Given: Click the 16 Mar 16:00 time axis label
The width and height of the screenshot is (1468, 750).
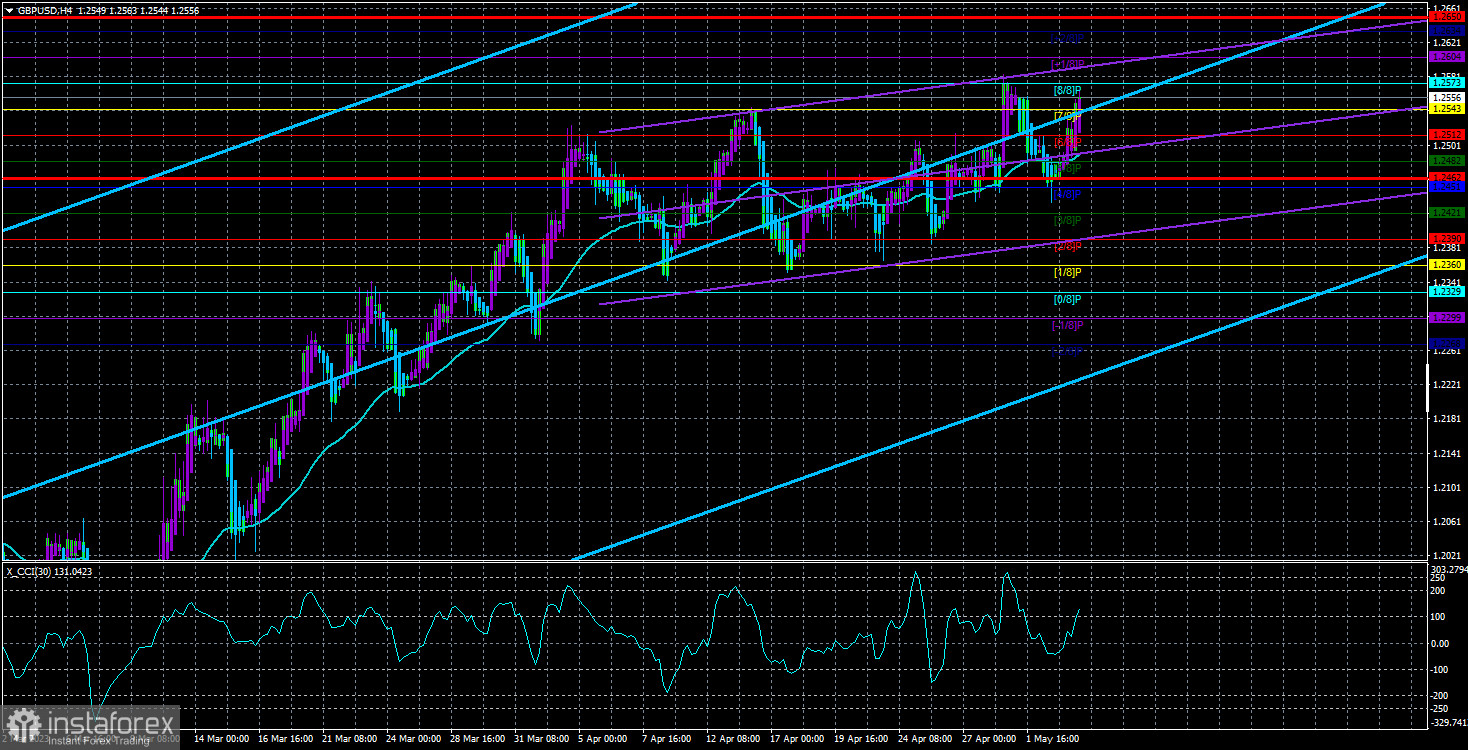Looking at the screenshot, I should coord(287,740).
